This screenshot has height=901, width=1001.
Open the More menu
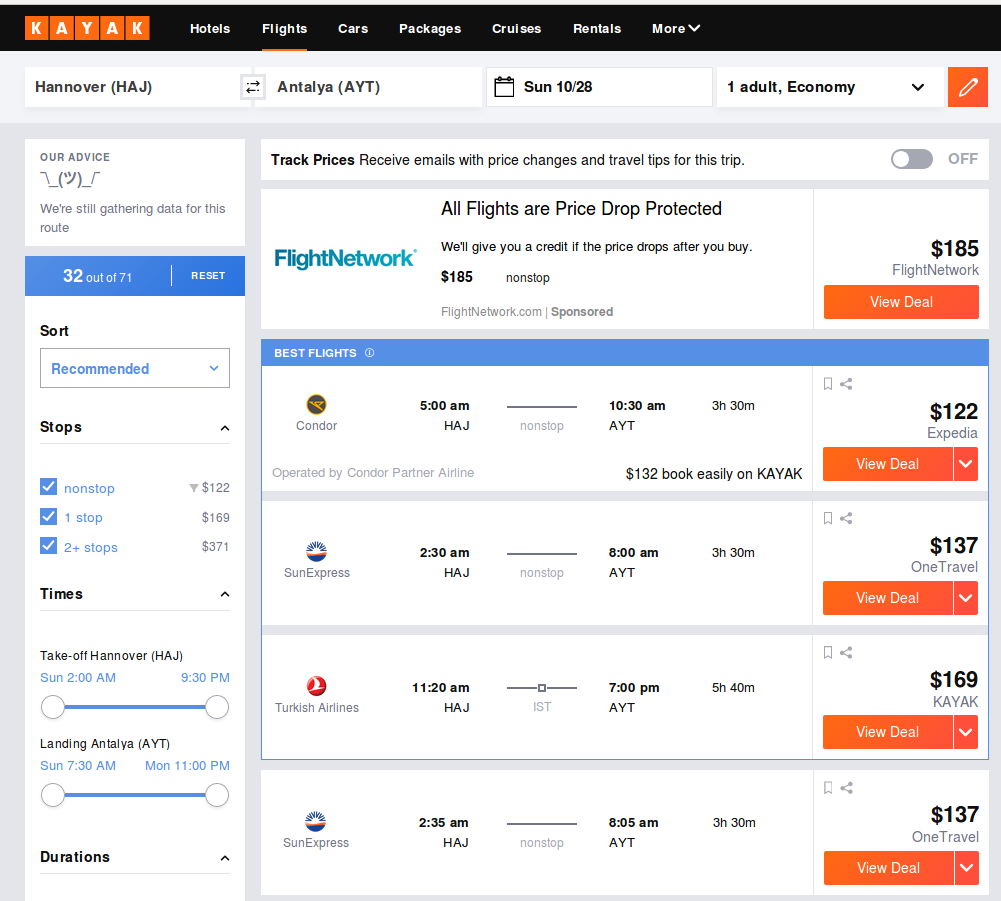pos(675,29)
